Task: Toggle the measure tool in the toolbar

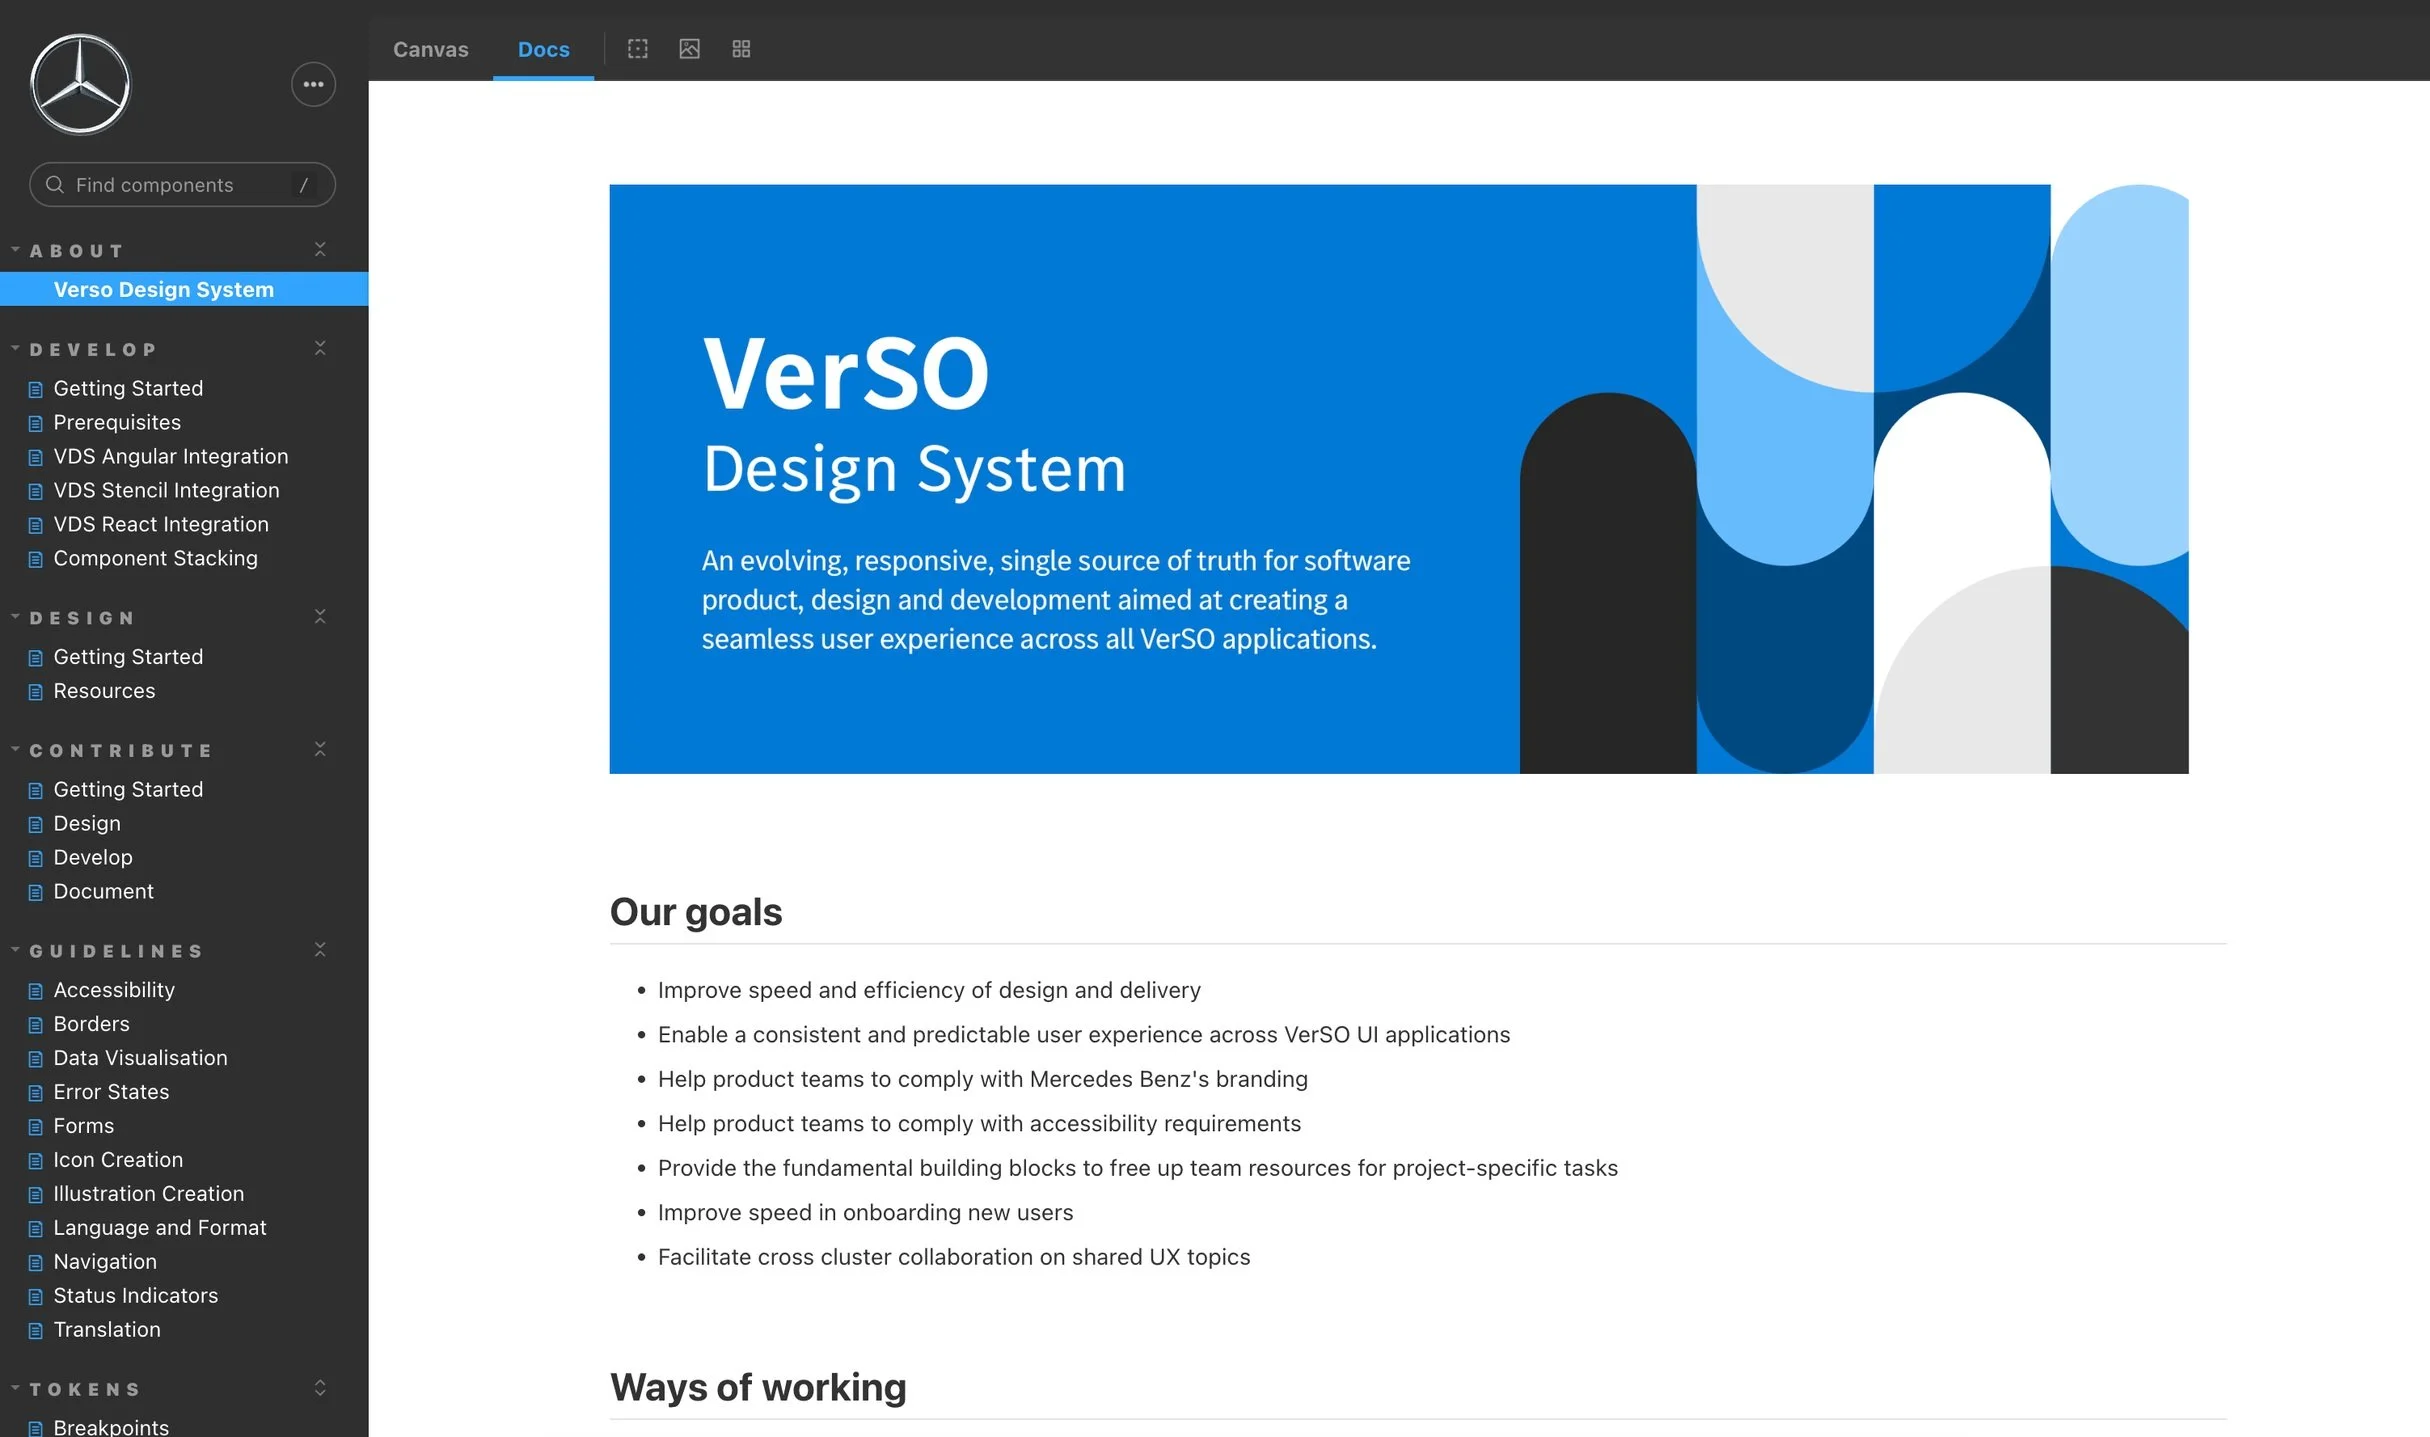Action: coord(637,49)
